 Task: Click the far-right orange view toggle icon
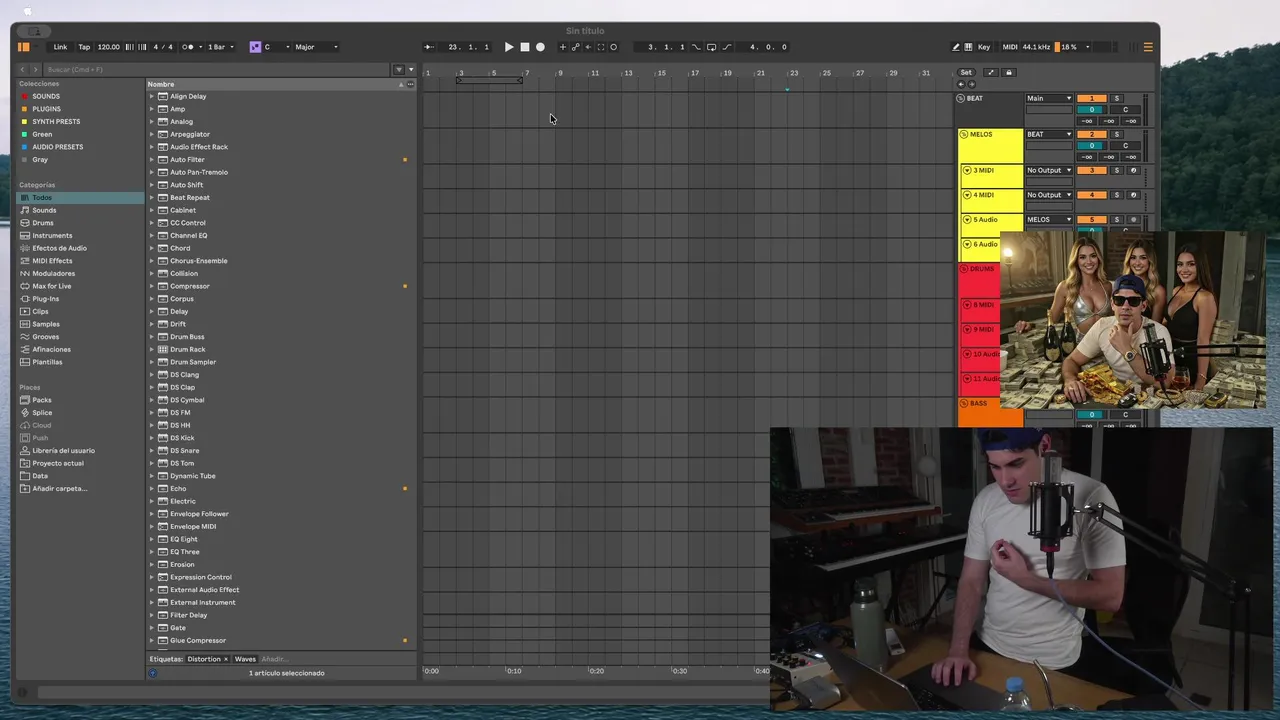(x=1148, y=47)
